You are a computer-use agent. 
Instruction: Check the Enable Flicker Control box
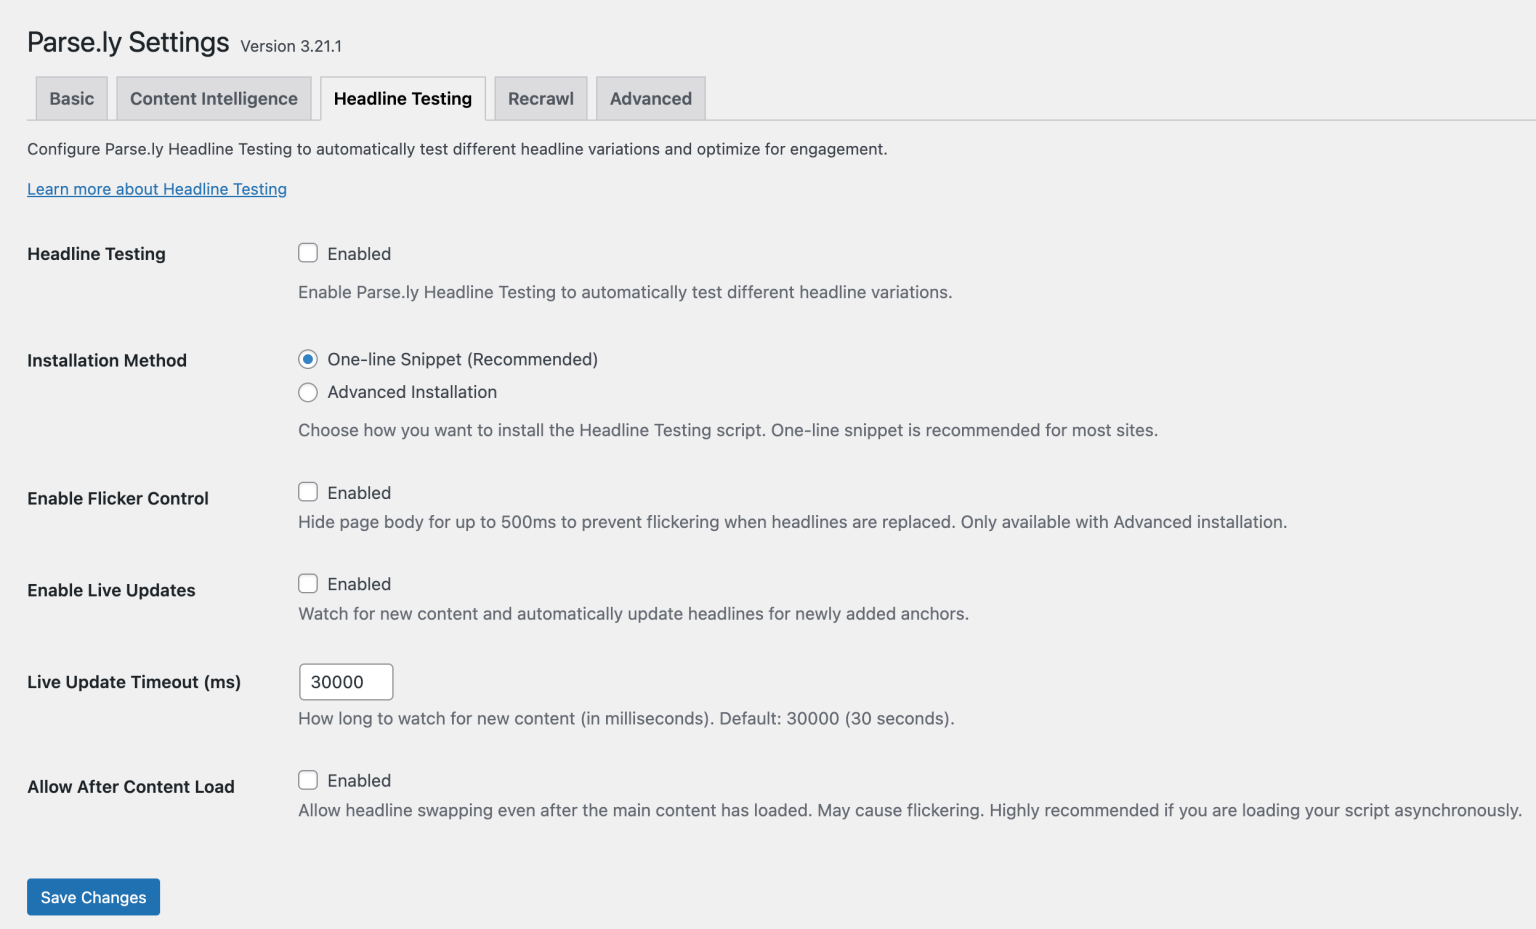pyautogui.click(x=308, y=492)
